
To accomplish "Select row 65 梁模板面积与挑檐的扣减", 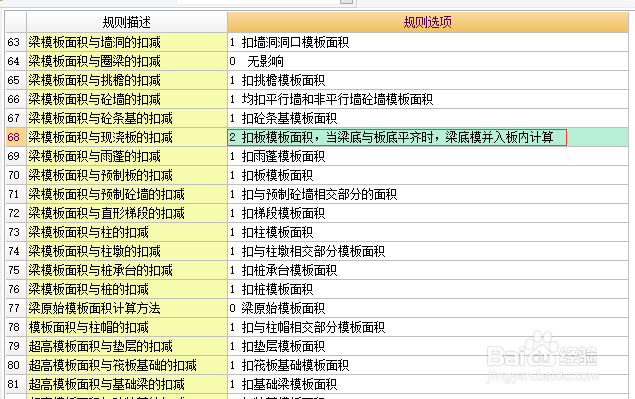I will (x=127, y=80).
